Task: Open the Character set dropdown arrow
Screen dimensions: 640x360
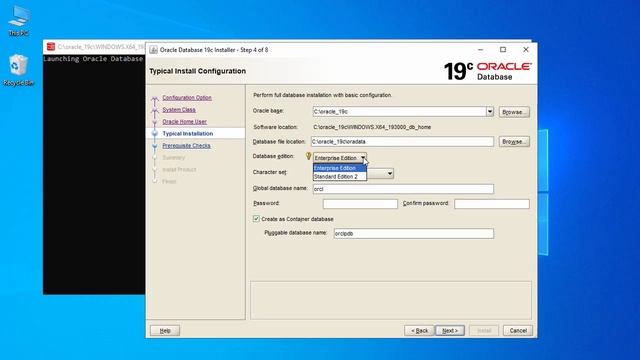Action: [x=390, y=173]
